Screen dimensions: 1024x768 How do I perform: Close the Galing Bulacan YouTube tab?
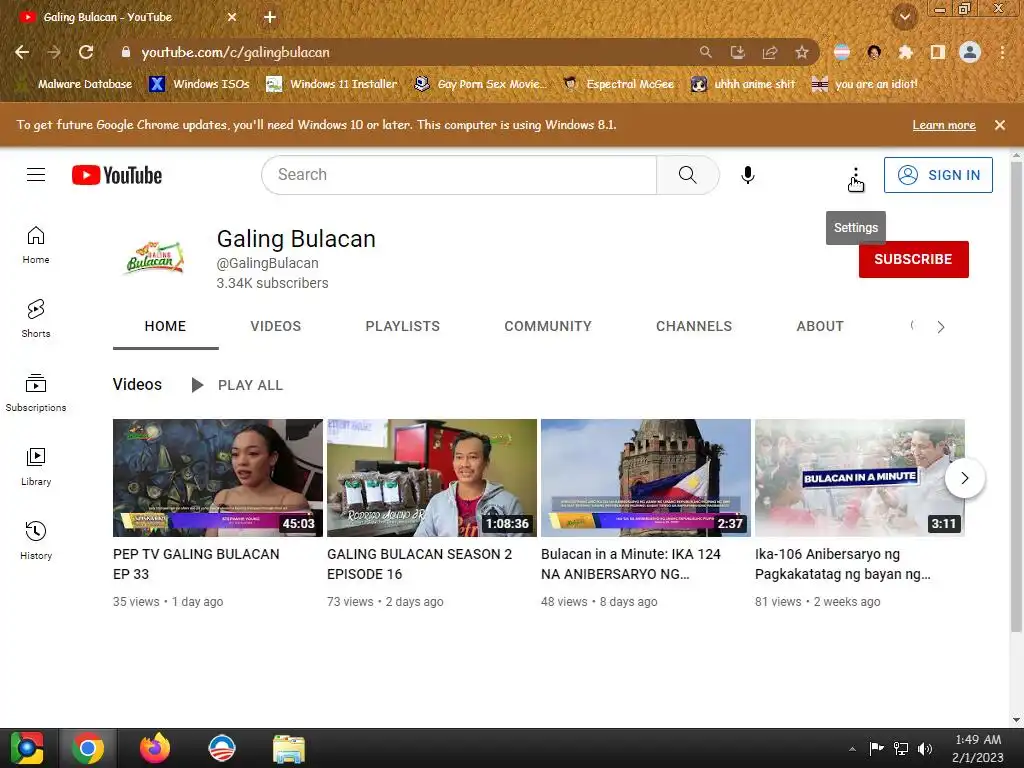232,18
